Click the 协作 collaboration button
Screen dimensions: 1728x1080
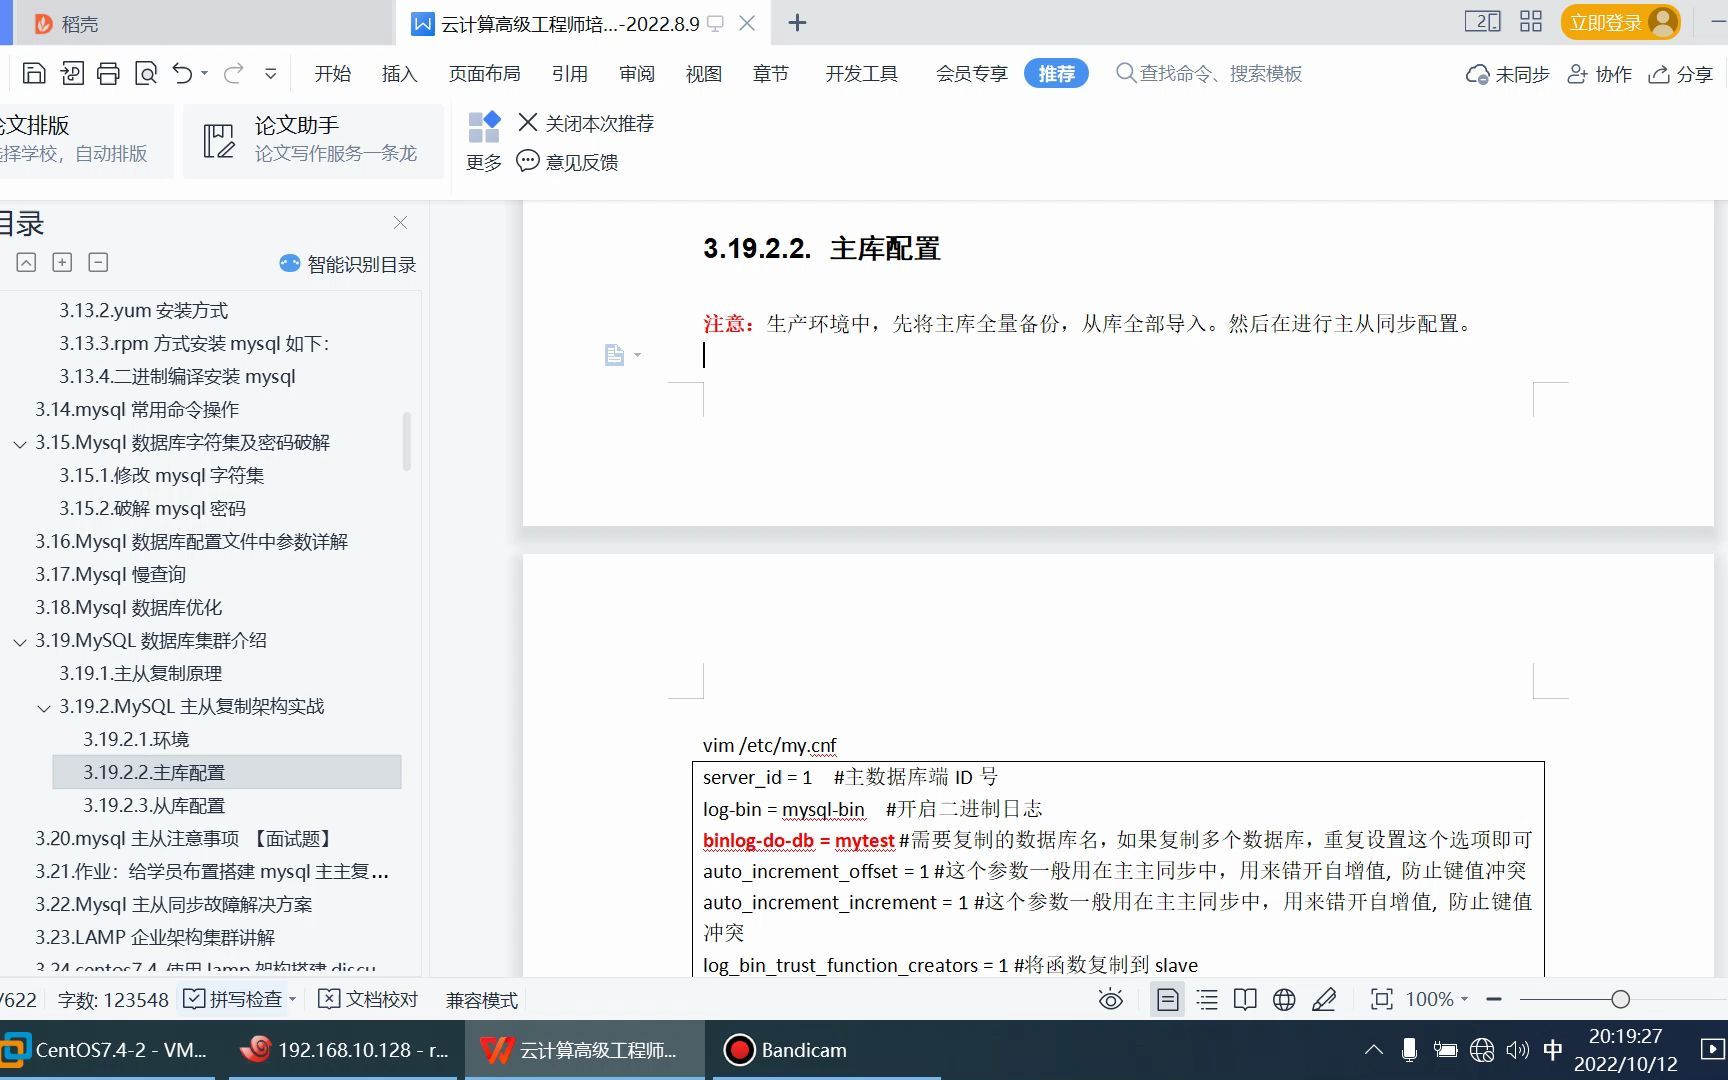(1599, 74)
